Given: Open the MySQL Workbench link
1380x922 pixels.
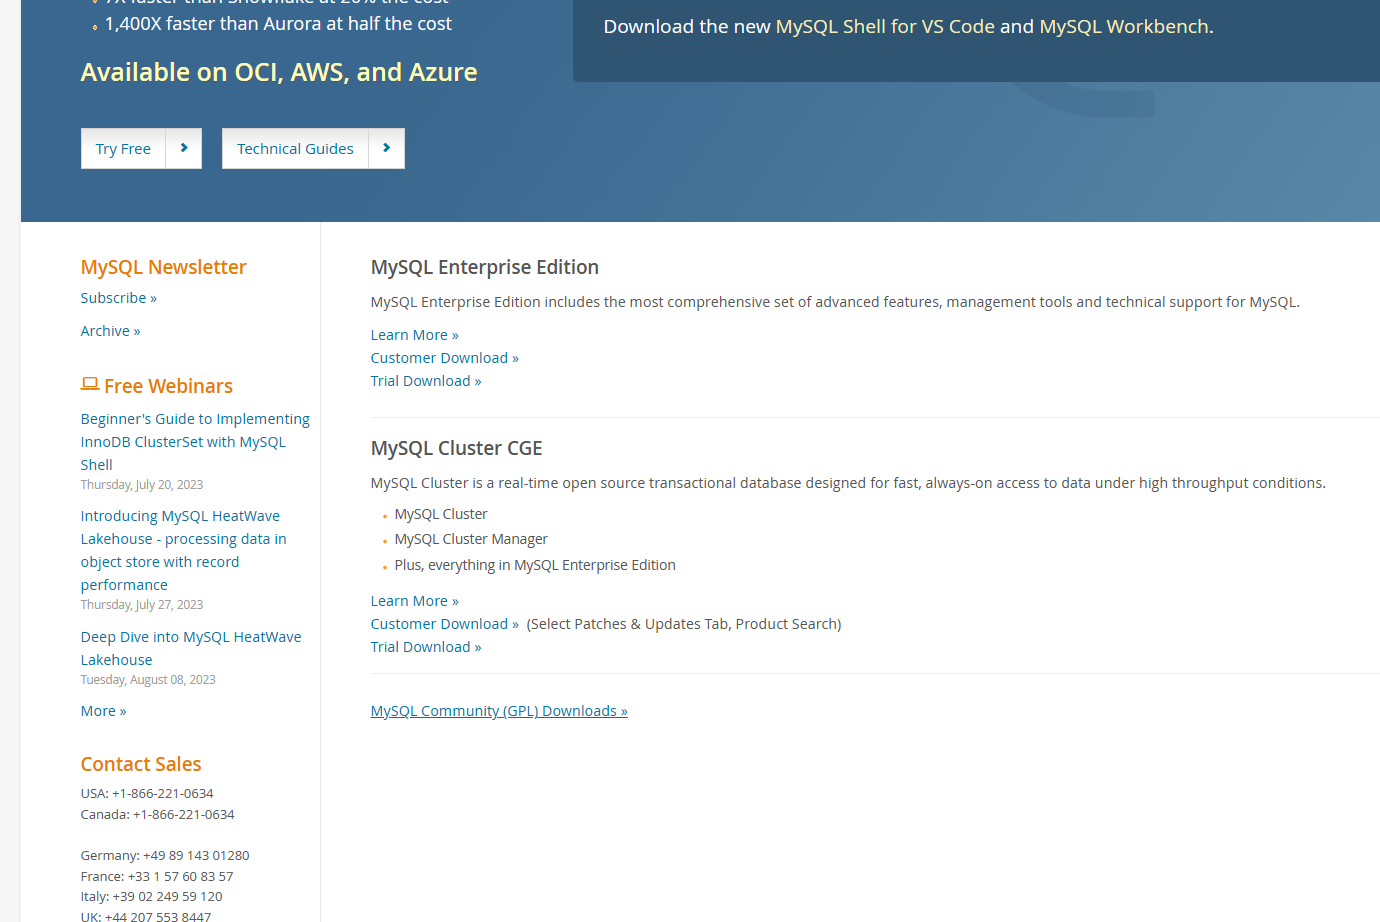Looking at the screenshot, I should coord(1124,27).
